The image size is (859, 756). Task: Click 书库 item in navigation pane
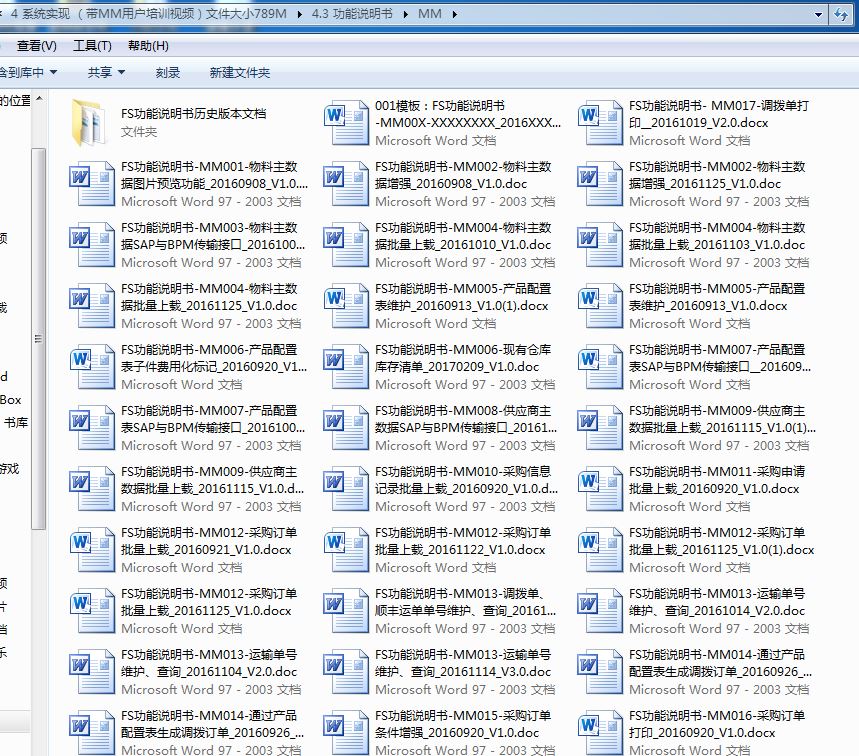15,422
